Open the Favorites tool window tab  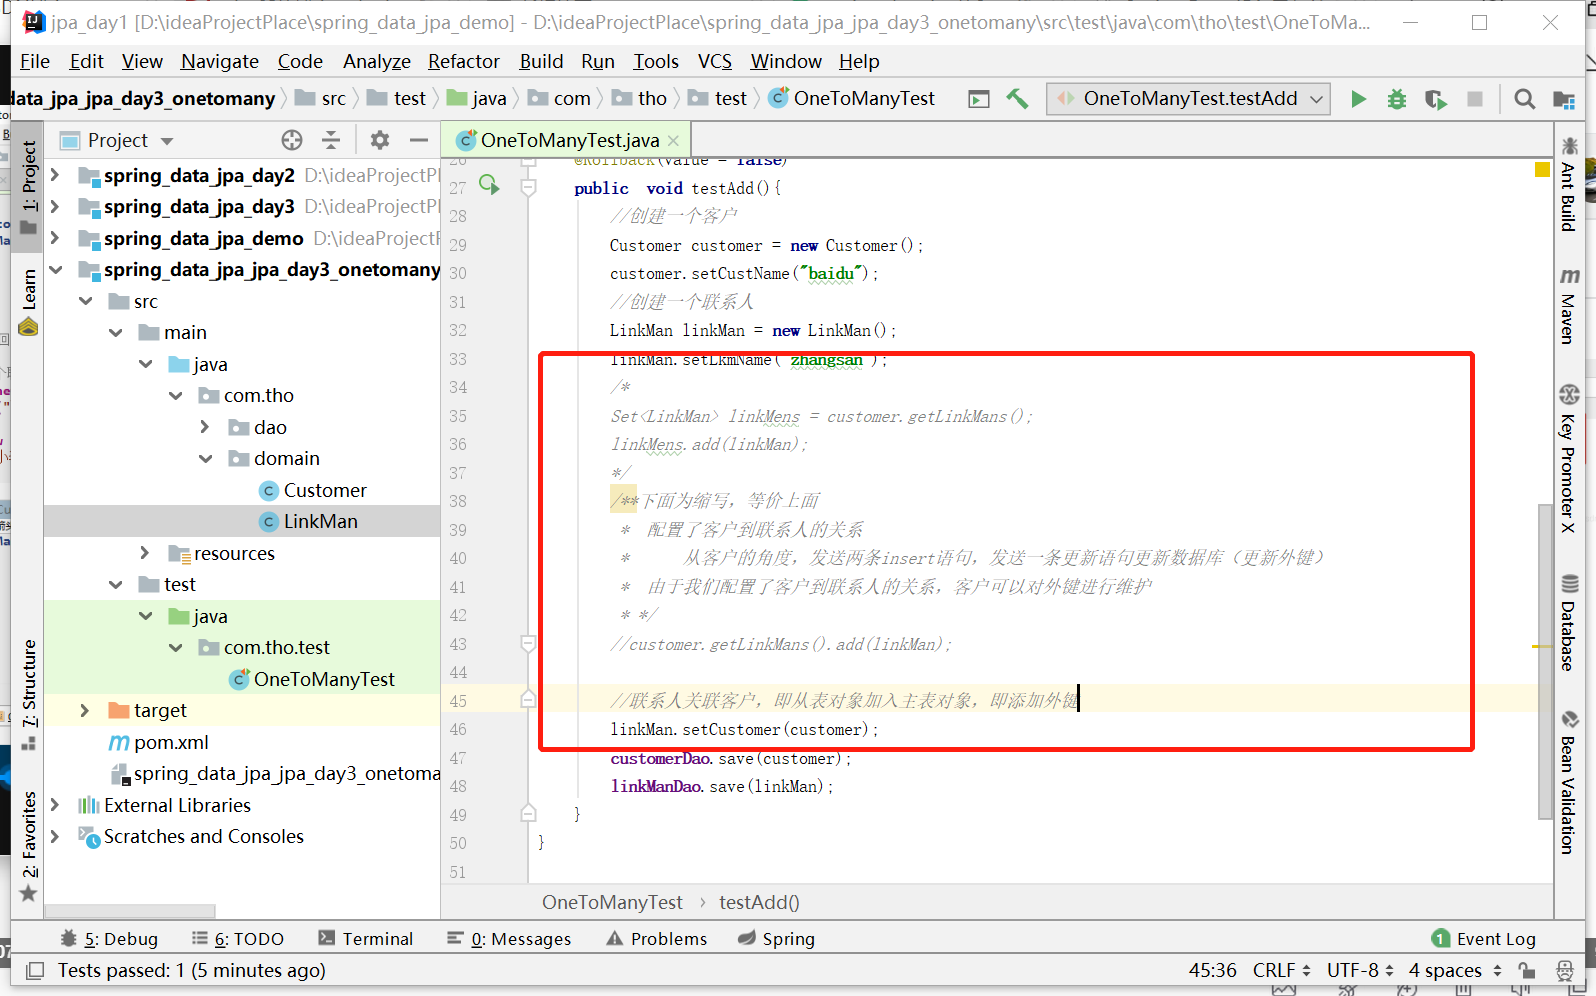click(x=29, y=846)
